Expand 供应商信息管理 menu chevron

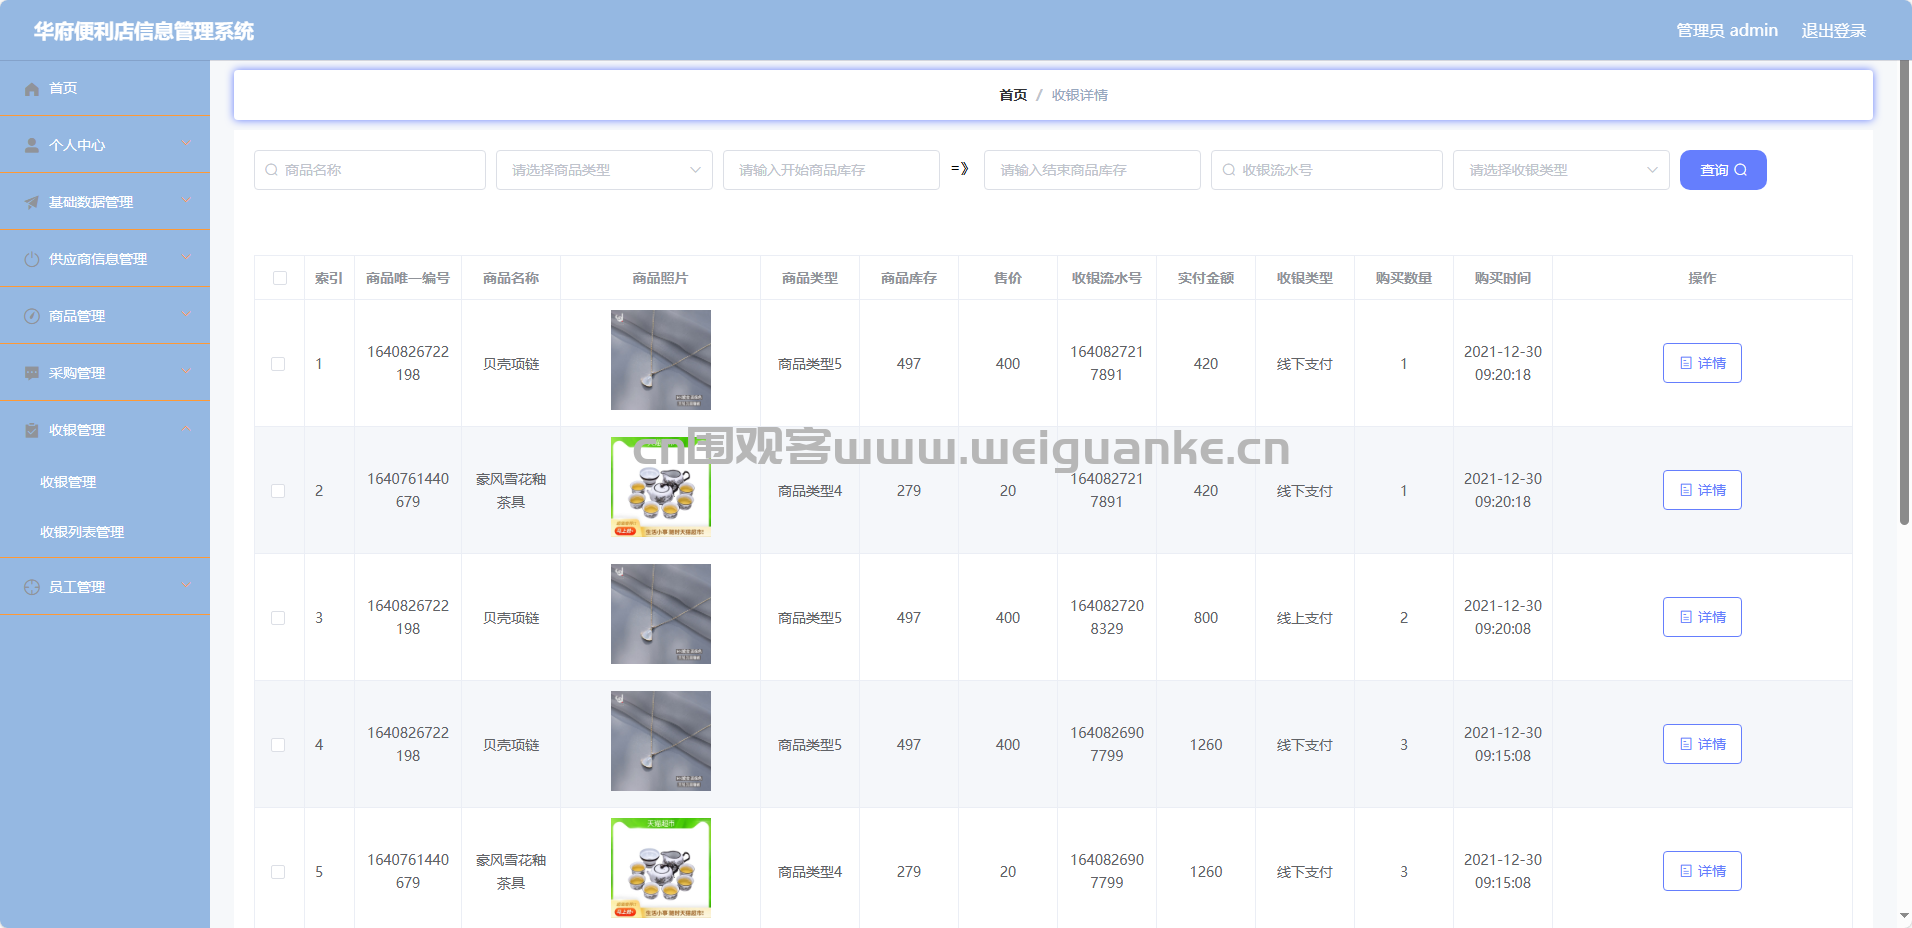pyautogui.click(x=187, y=258)
